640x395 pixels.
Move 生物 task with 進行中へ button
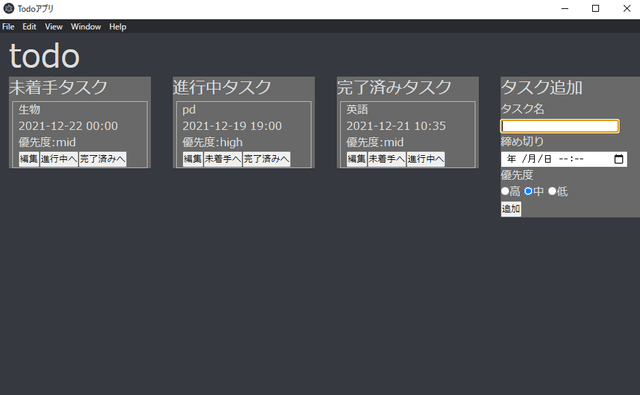click(59, 159)
